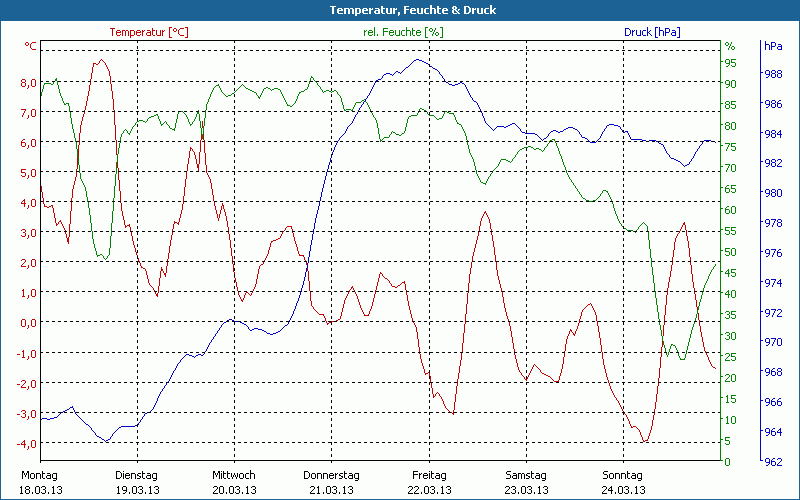Click the '6,0' temperature axis value
The image size is (800, 500).
pyautogui.click(x=28, y=143)
